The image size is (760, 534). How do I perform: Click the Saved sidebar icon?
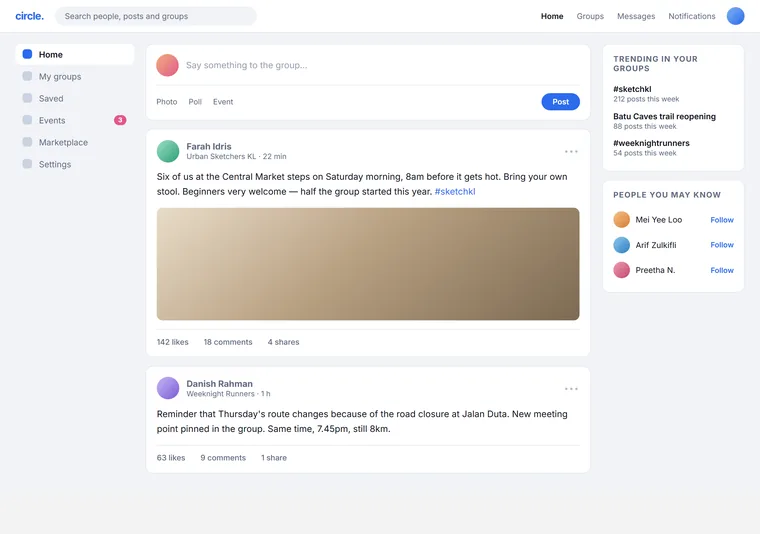tap(28, 98)
